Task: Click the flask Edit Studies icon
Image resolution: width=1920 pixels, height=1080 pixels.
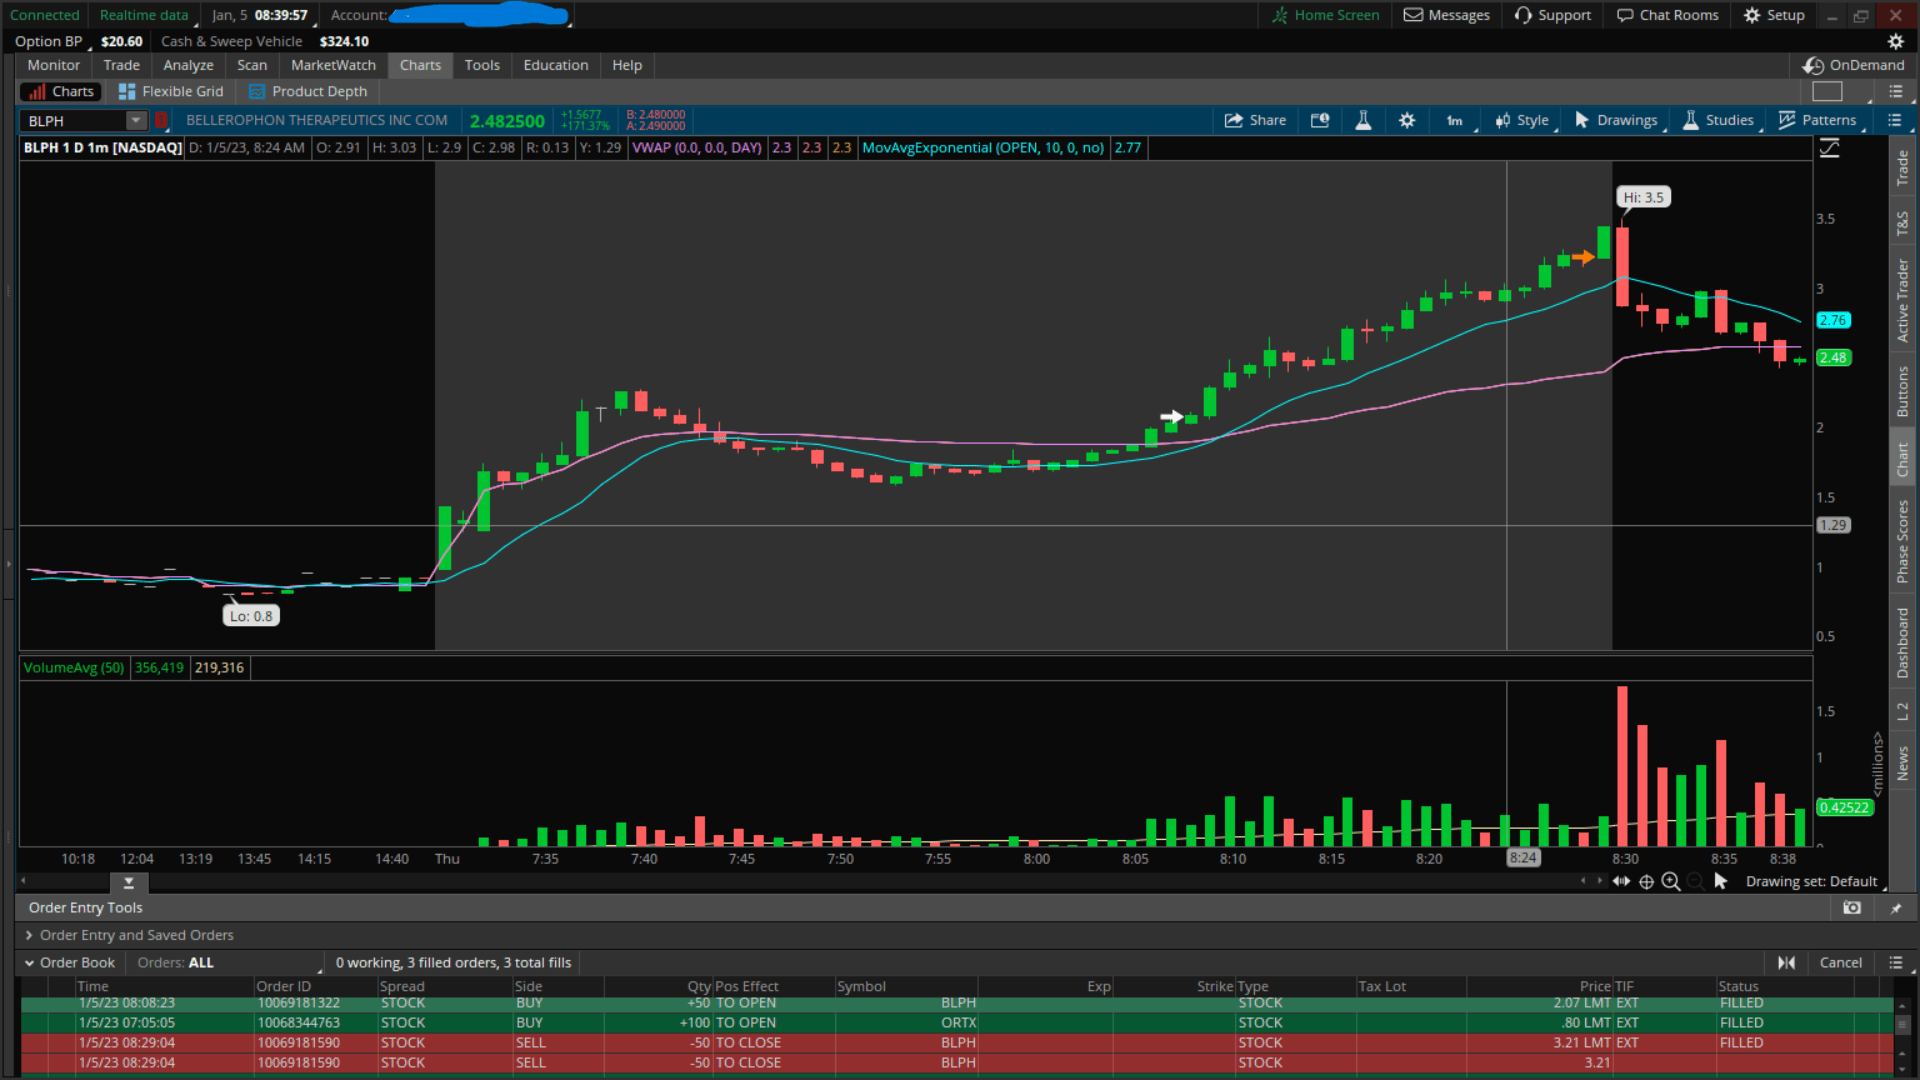Action: (1363, 120)
